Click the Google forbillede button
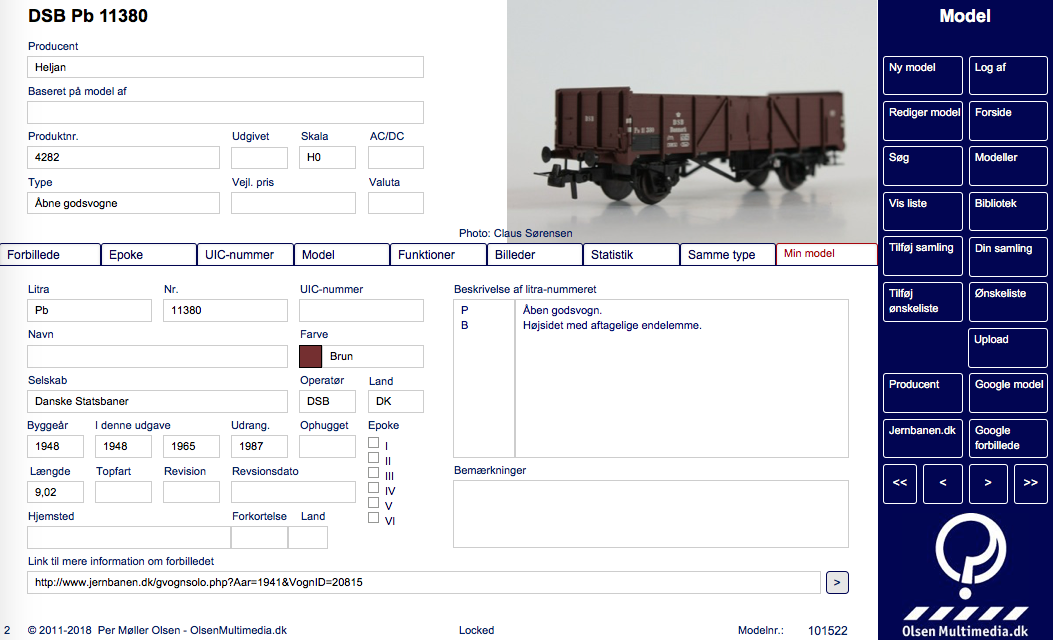Image resolution: width=1053 pixels, height=640 pixels. [x=1008, y=439]
